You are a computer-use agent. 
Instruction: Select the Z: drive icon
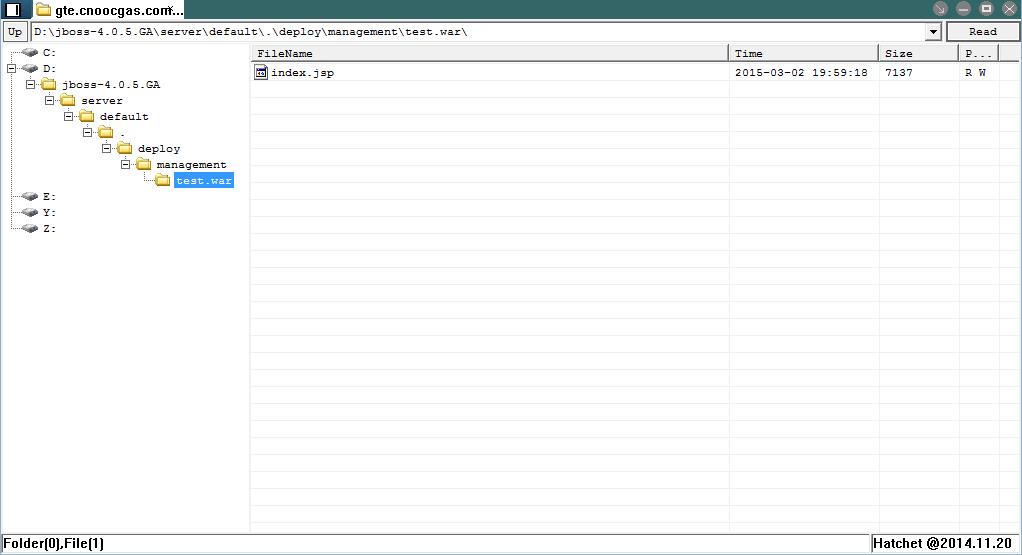click(x=29, y=228)
